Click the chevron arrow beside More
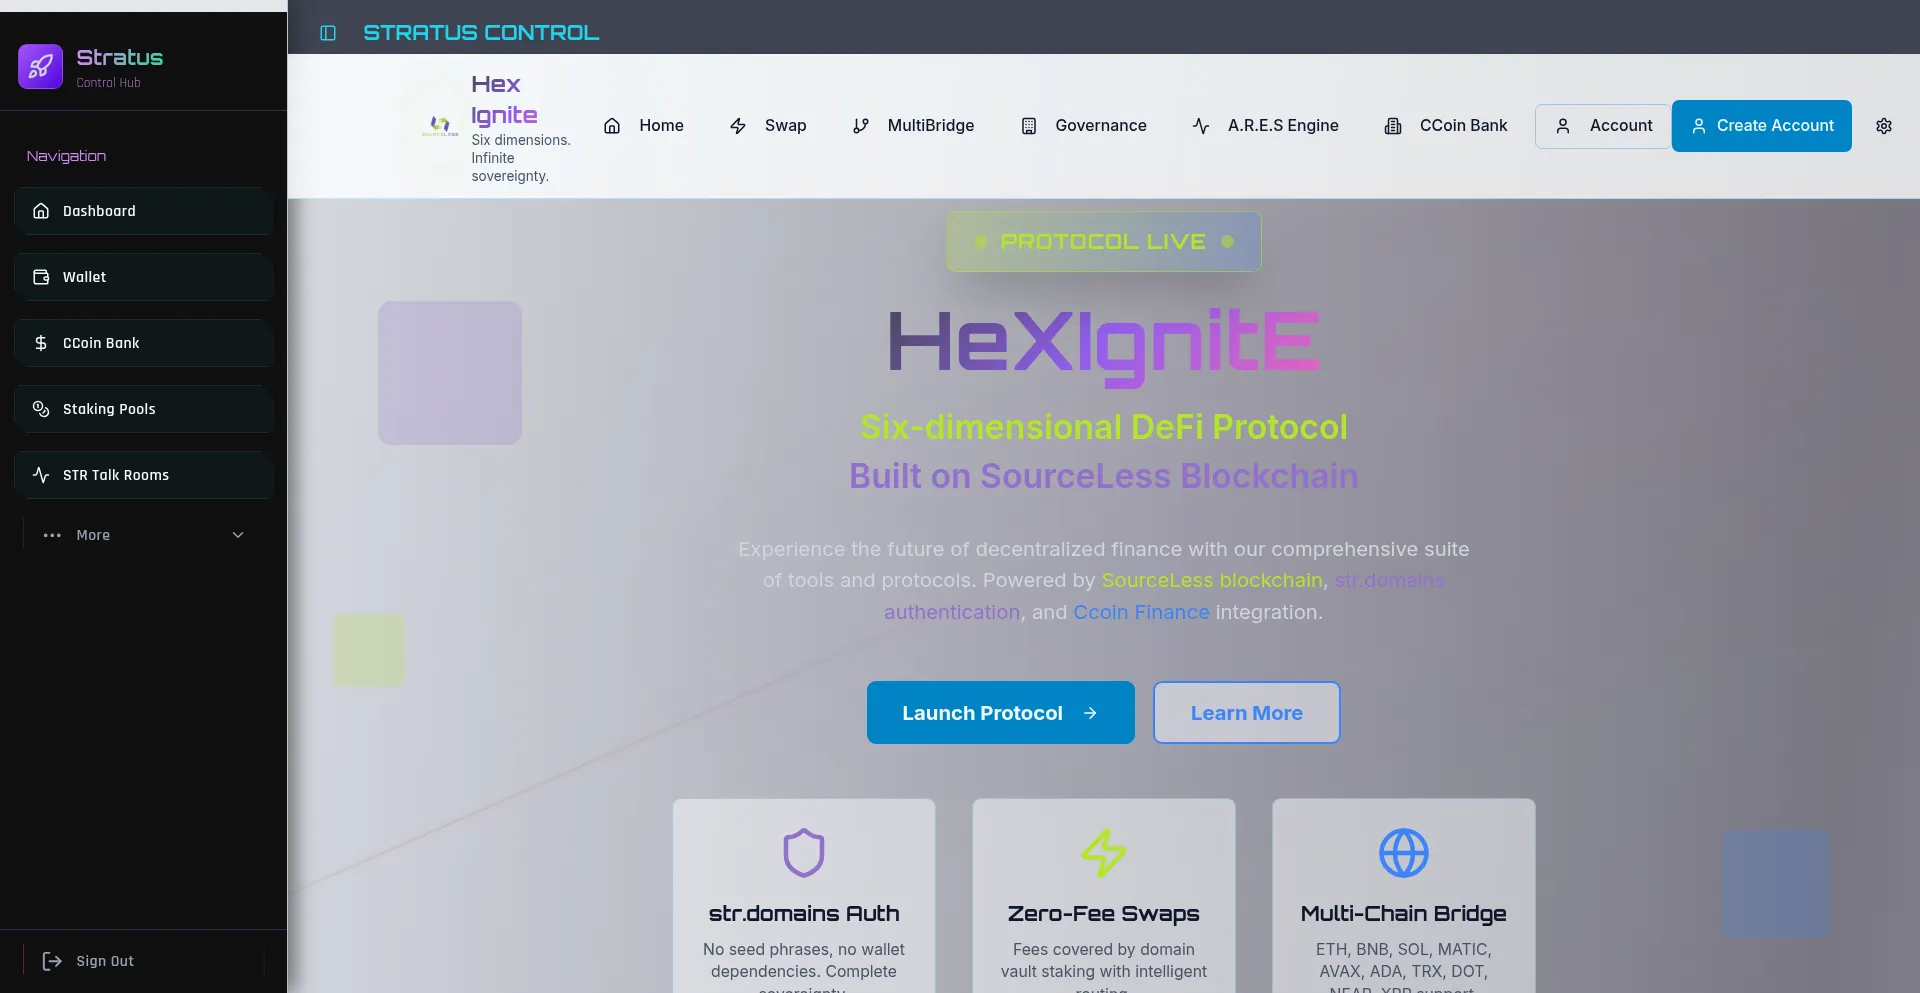The image size is (1920, 993). pyautogui.click(x=238, y=535)
